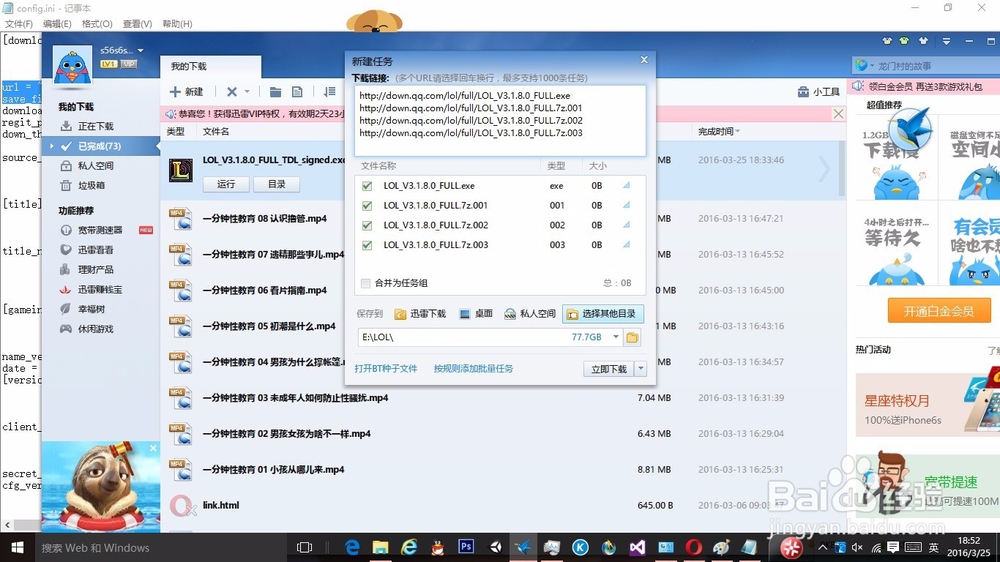Viewport: 1000px width, 562px height.
Task: Close the pink VIP notification bar
Action: click(838, 114)
